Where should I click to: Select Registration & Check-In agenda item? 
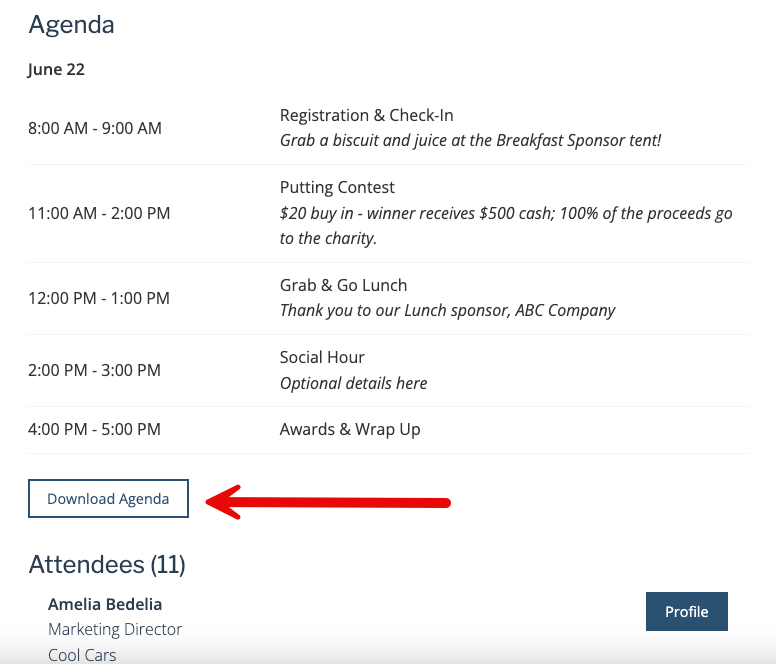coord(366,115)
